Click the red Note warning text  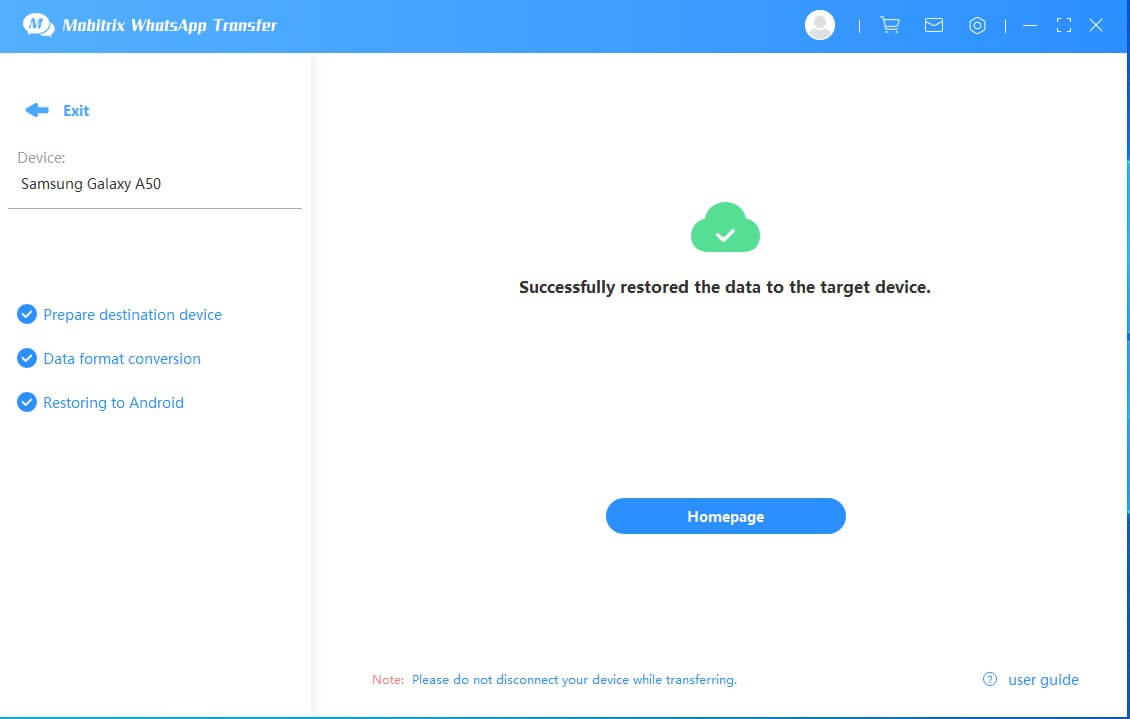click(x=387, y=679)
